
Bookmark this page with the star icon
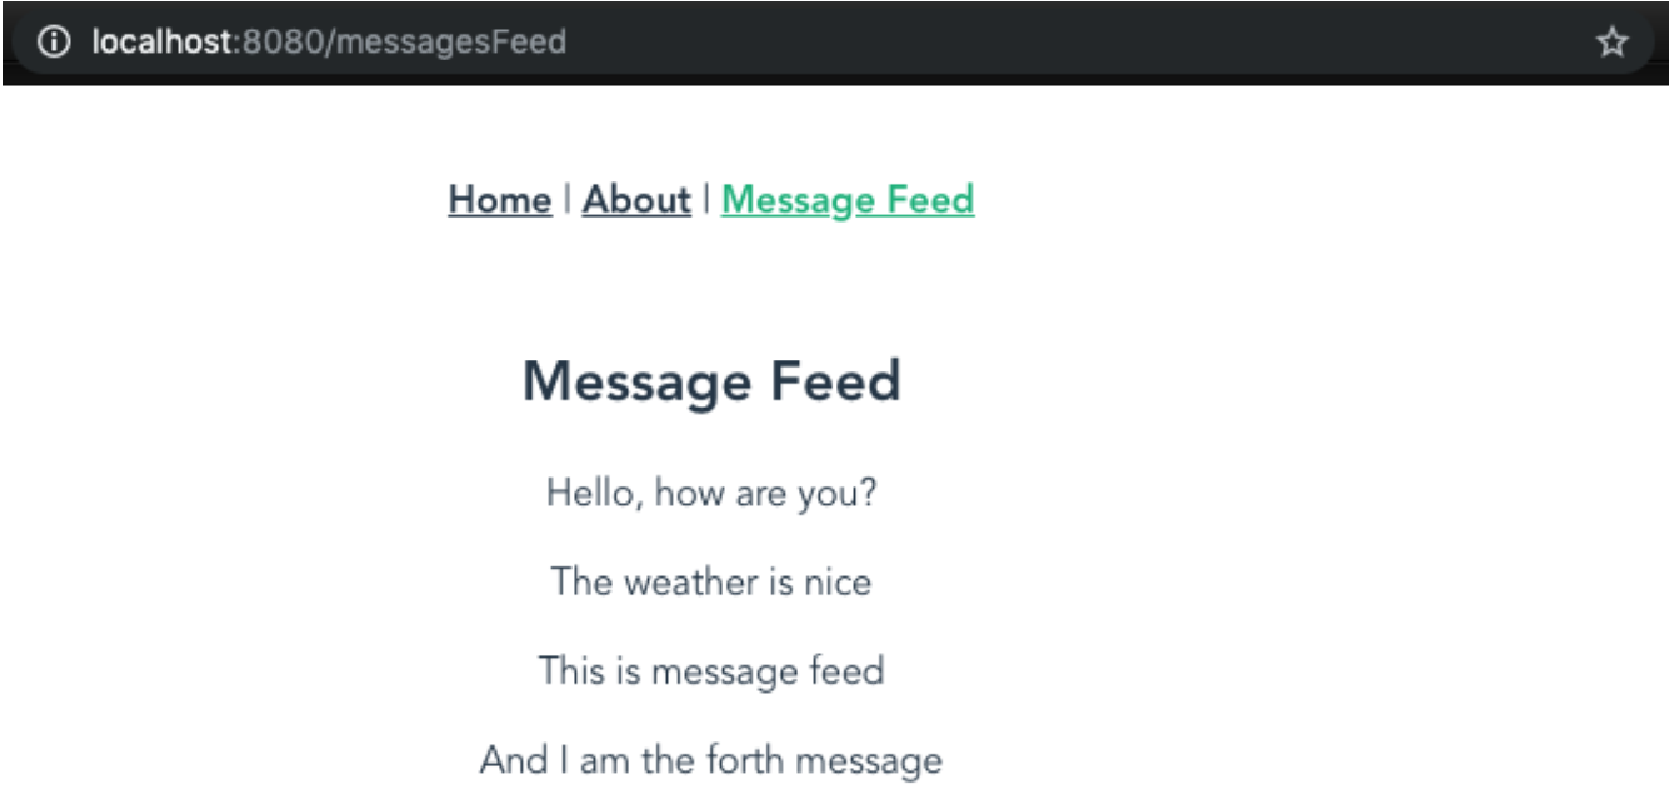[1611, 42]
